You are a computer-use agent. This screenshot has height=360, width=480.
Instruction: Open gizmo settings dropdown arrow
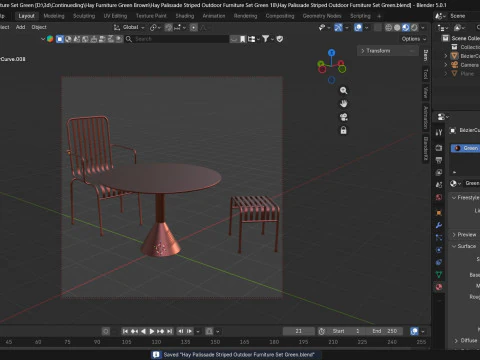point(347,28)
